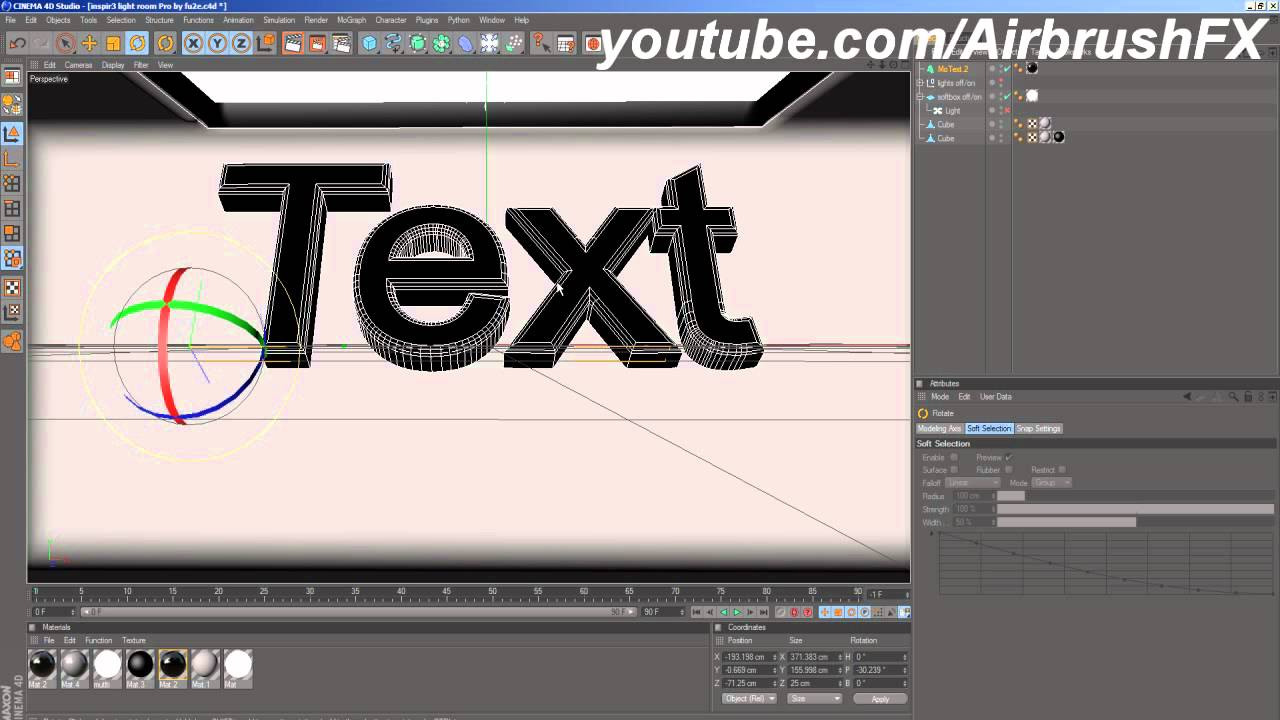Viewport: 1280px width, 720px height.
Task: Switch coordinate system icon
Action: click(265, 43)
